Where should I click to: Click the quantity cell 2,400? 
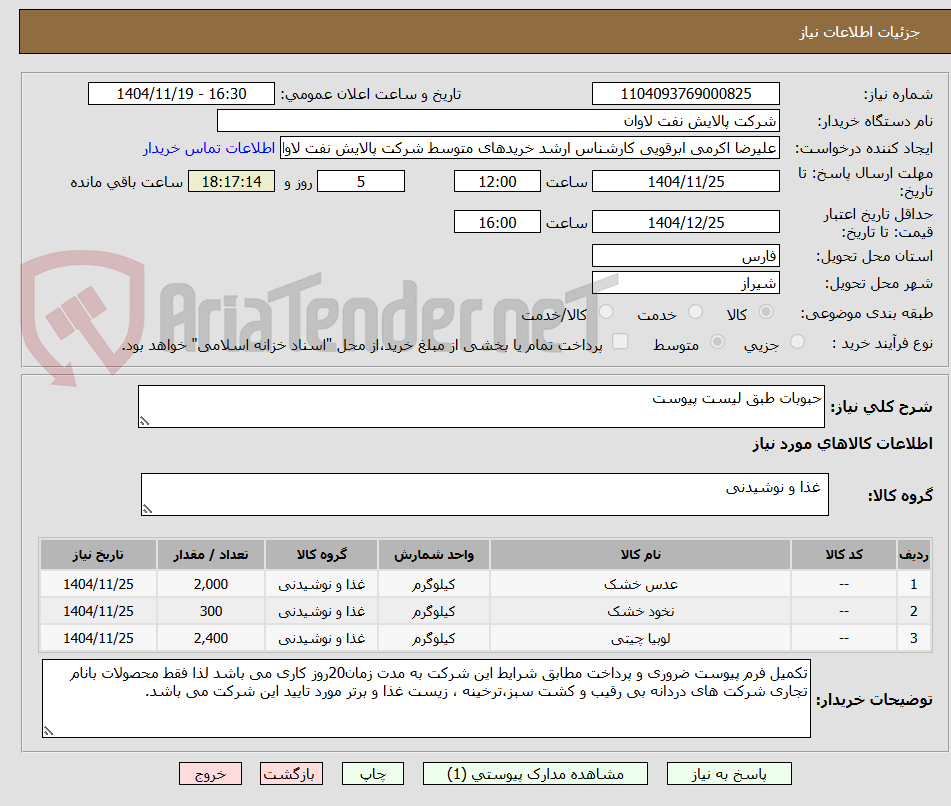[211, 638]
